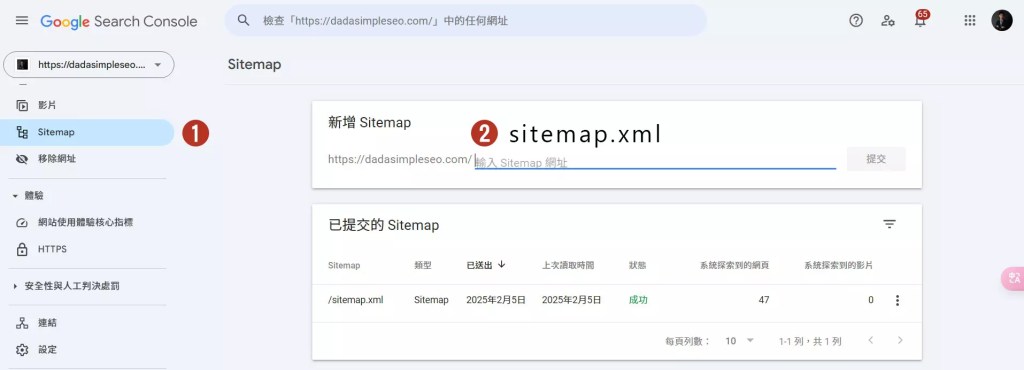Open the submitted sitemaps filter icon
This screenshot has height=370, width=1024.
(889, 224)
